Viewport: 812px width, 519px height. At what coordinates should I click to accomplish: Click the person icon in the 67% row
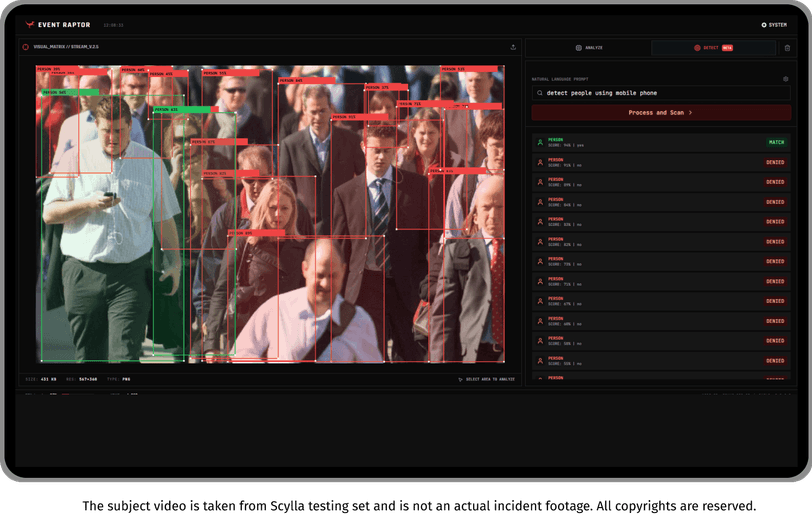(x=540, y=301)
